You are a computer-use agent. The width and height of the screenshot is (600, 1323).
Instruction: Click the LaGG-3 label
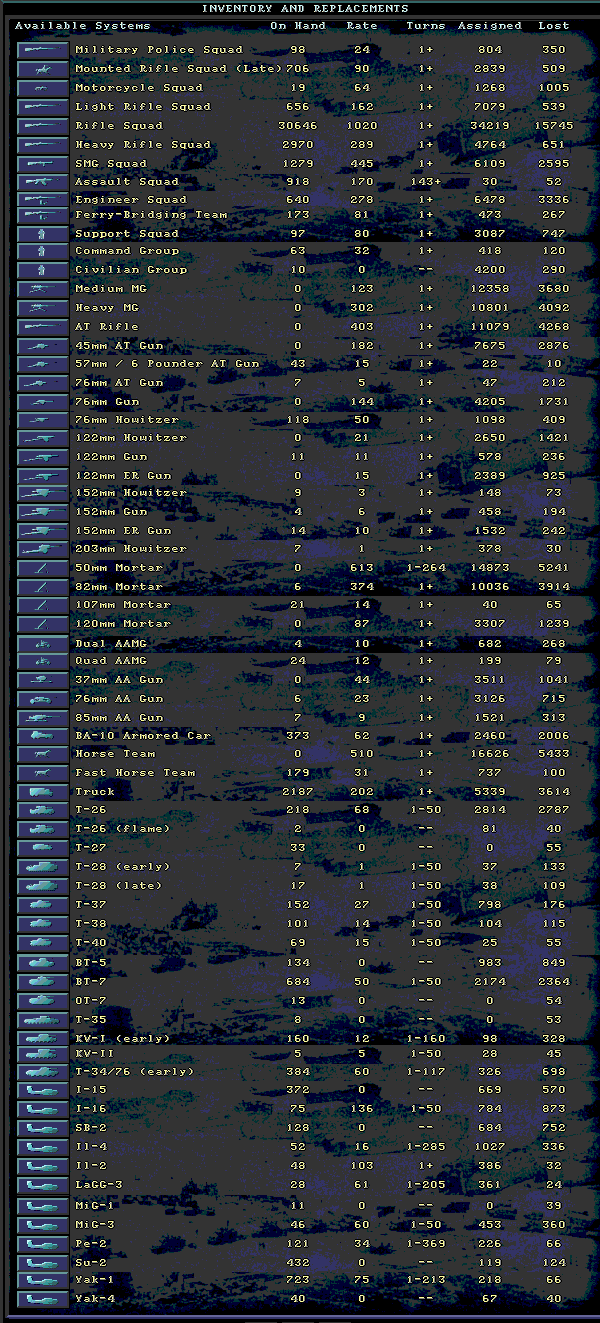click(x=99, y=1185)
